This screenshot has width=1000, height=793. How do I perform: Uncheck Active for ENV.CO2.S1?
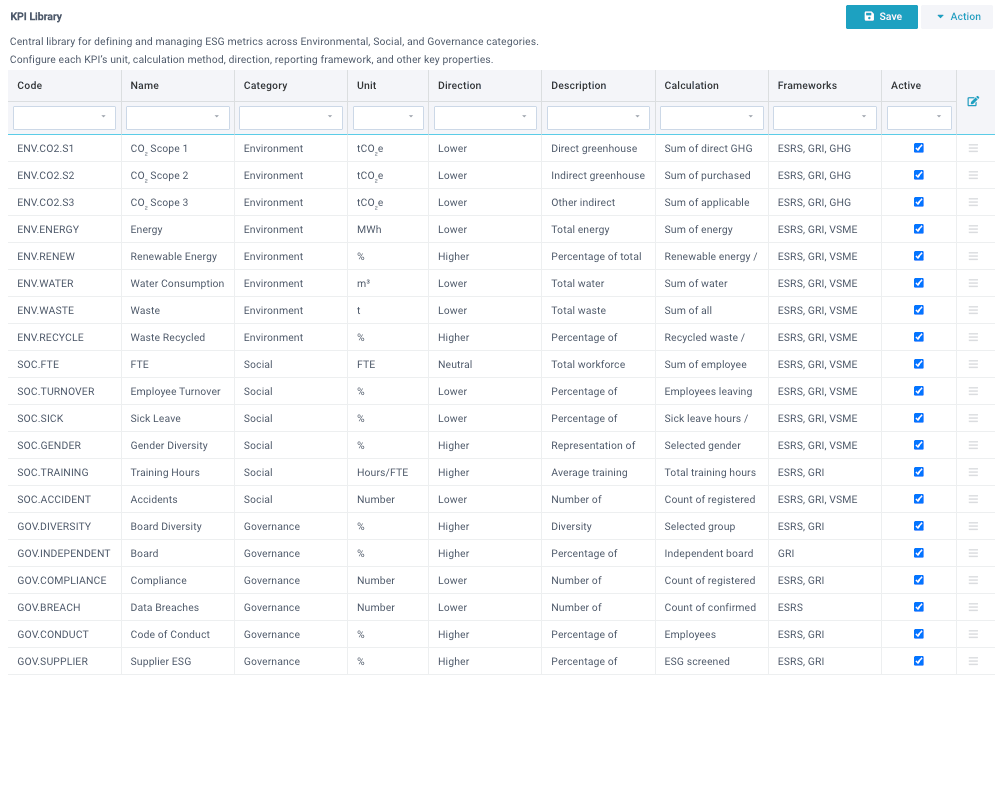[x=918, y=148]
